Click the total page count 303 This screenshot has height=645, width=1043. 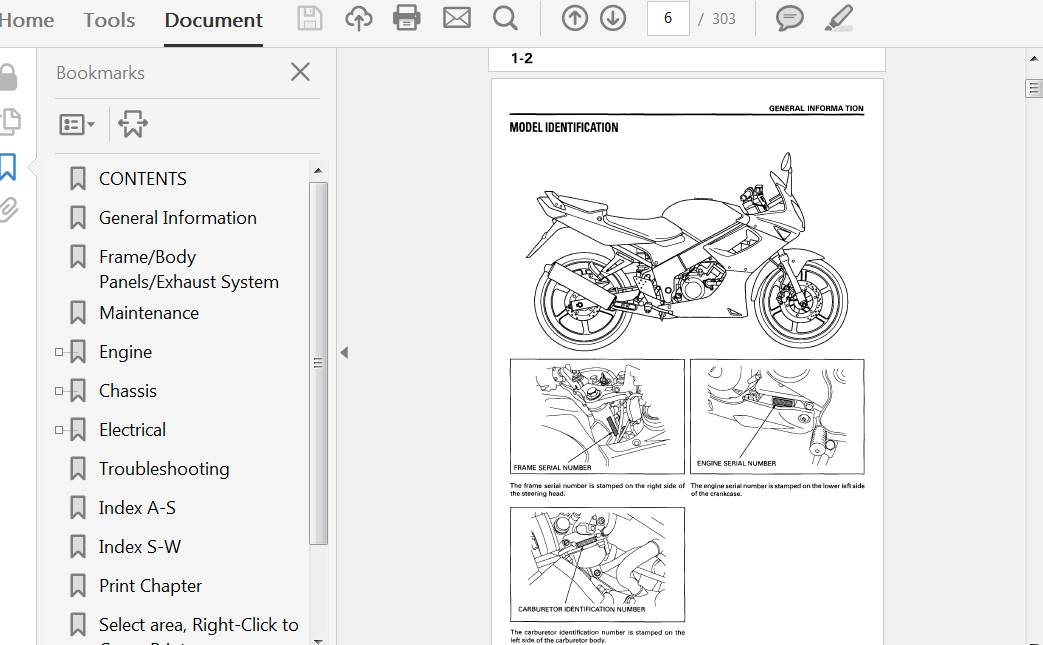724,19
